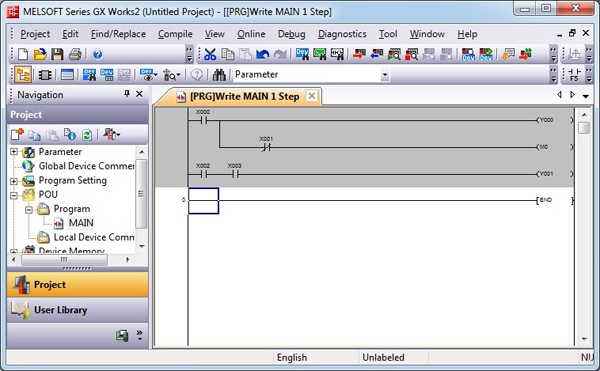Click the info-page icon in Project panel toolbar
Image resolution: width=600 pixels, height=371 pixels.
pos(70,135)
